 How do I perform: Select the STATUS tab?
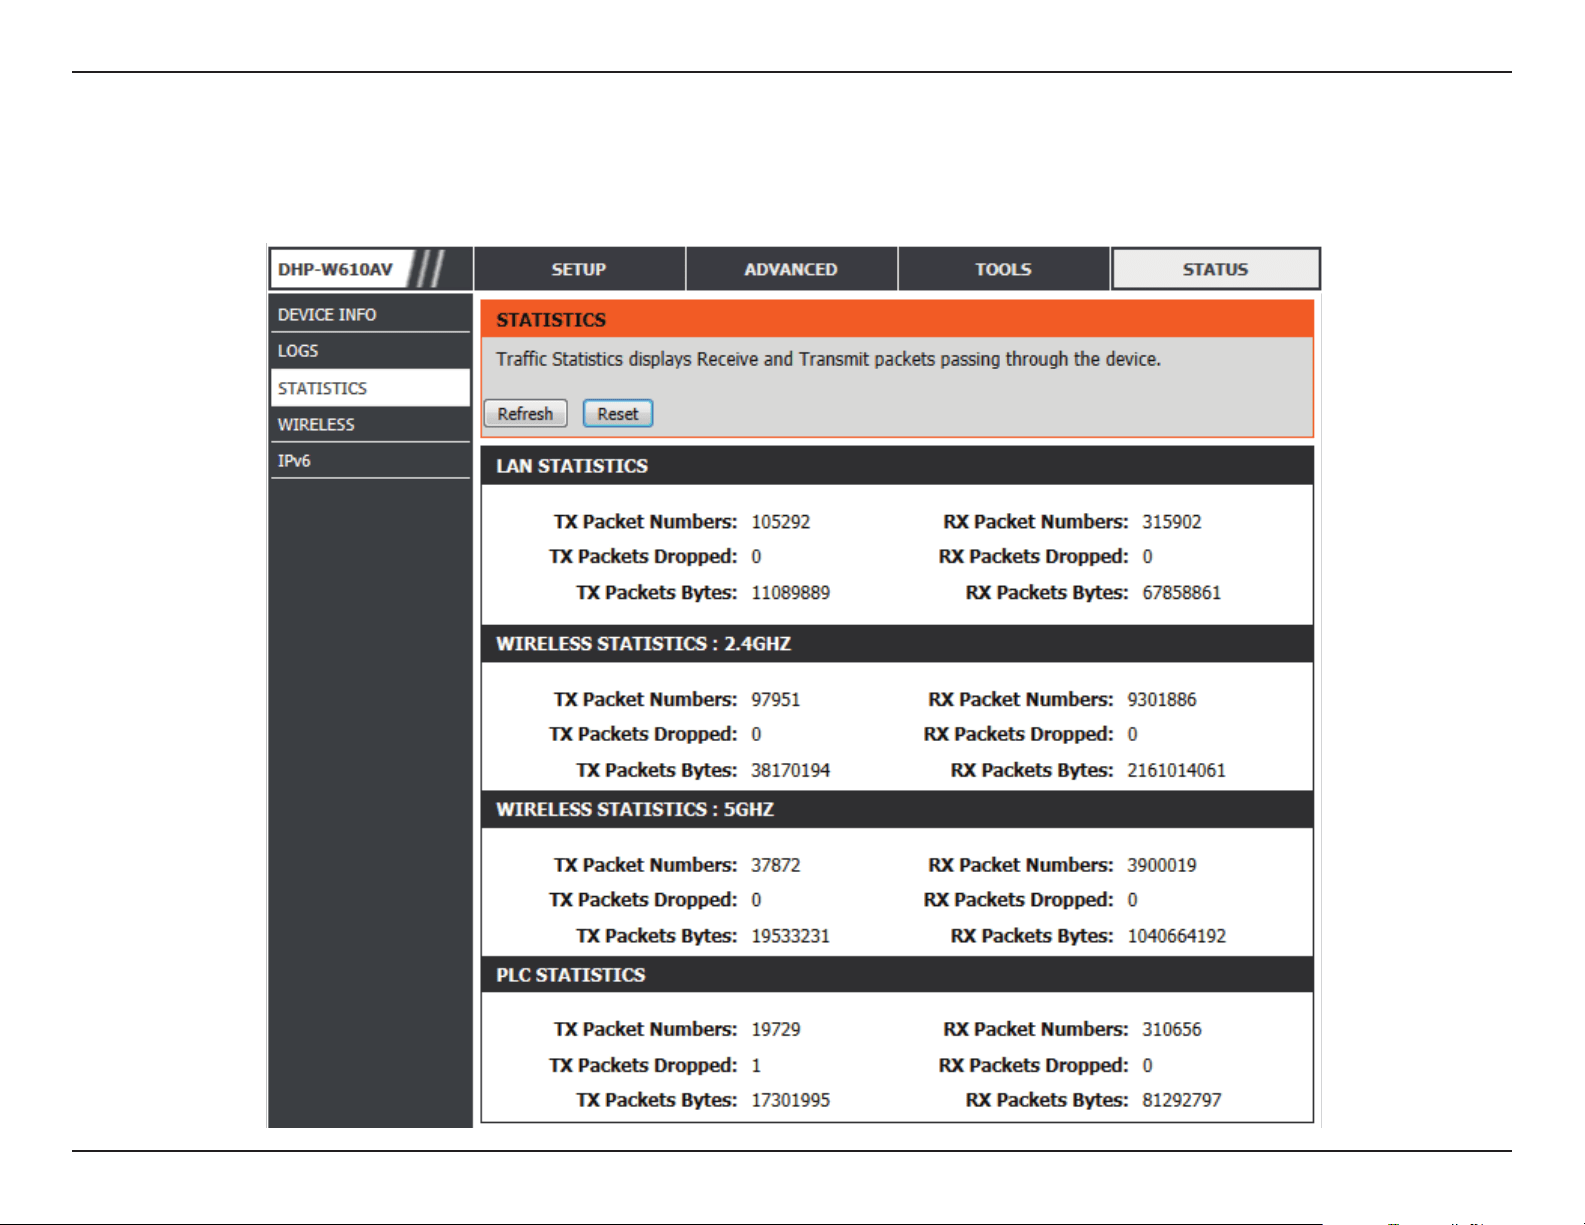pos(1216,269)
